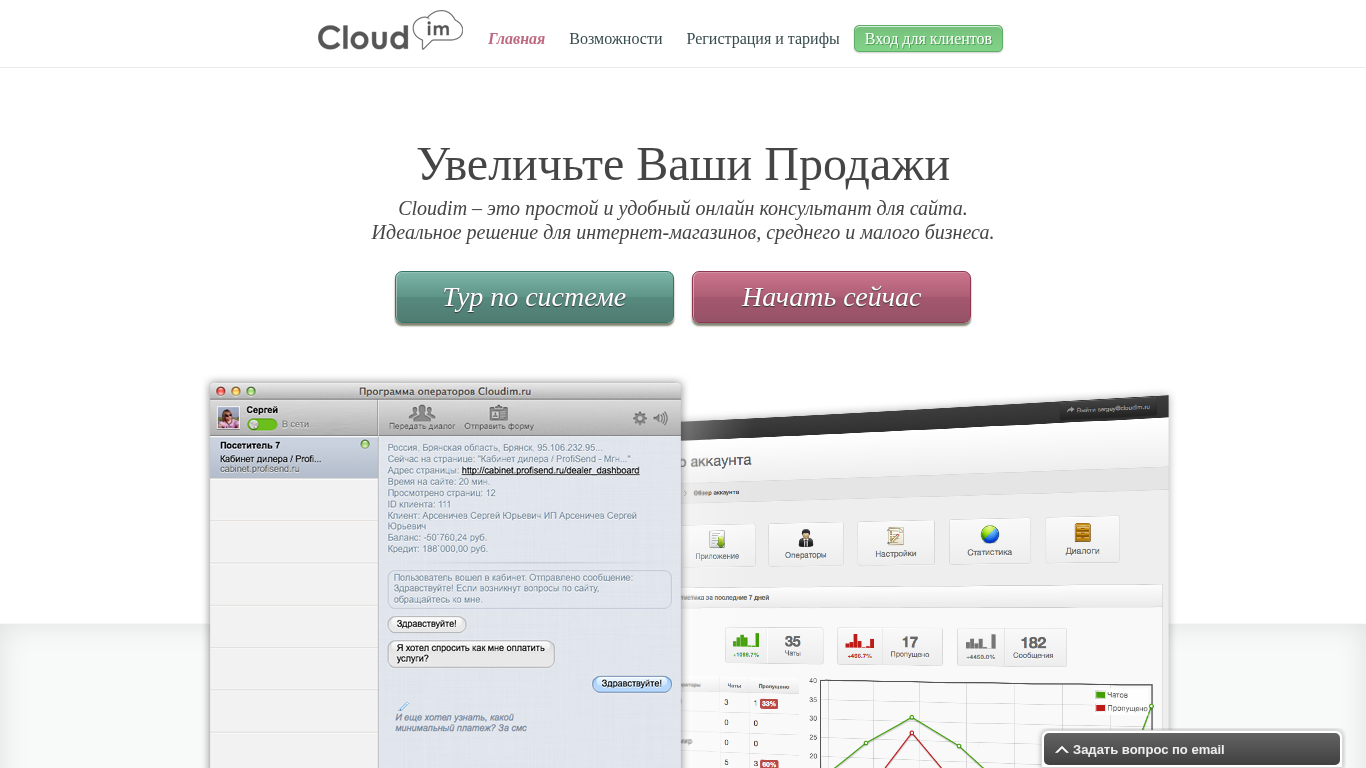Open the Приложение tile in dashboard
The height and width of the screenshot is (768, 1366).
718,545
